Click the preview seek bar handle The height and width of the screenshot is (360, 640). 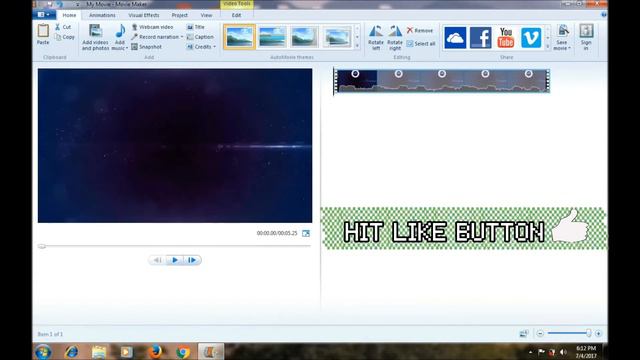point(42,247)
